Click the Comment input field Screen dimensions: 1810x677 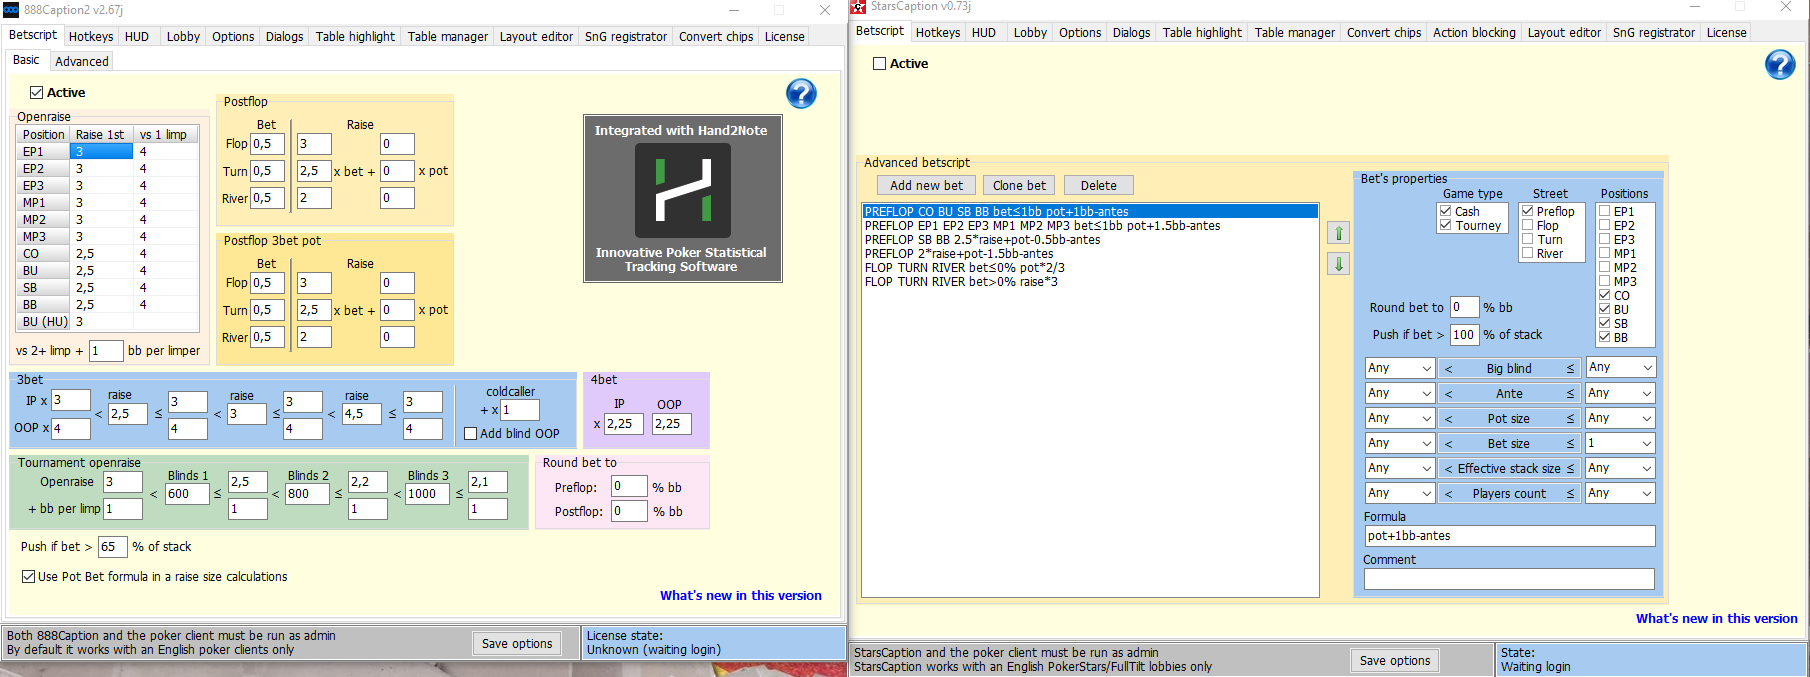click(x=1509, y=579)
